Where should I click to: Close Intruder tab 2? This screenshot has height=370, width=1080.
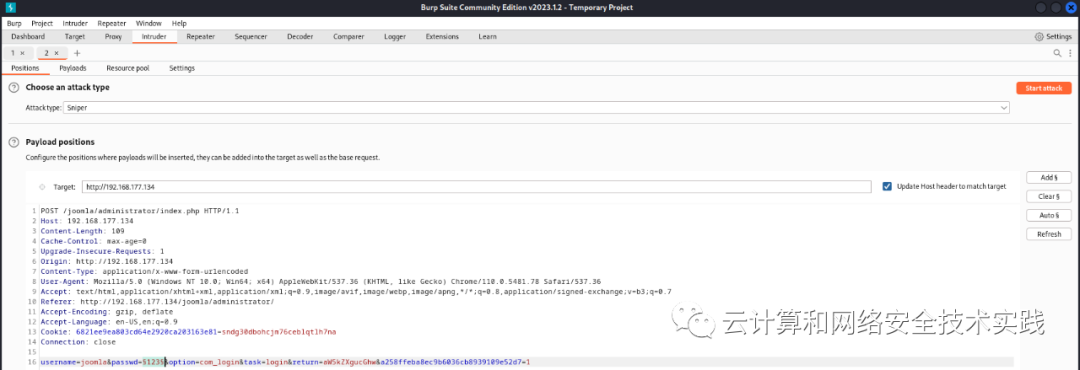click(x=57, y=53)
